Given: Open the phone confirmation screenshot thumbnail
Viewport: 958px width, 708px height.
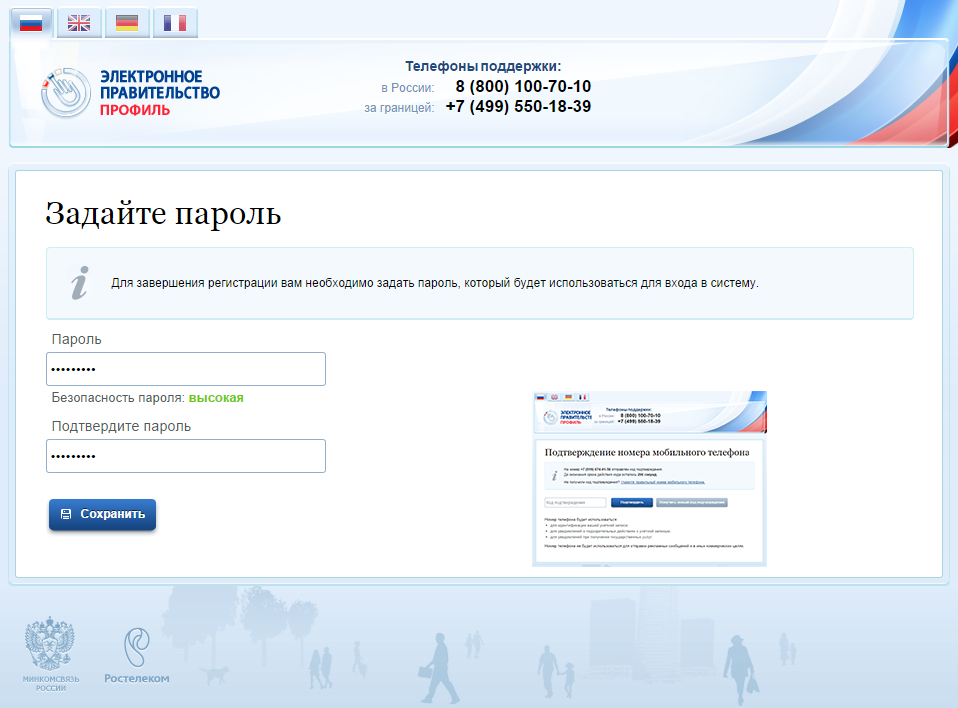Looking at the screenshot, I should coord(649,478).
